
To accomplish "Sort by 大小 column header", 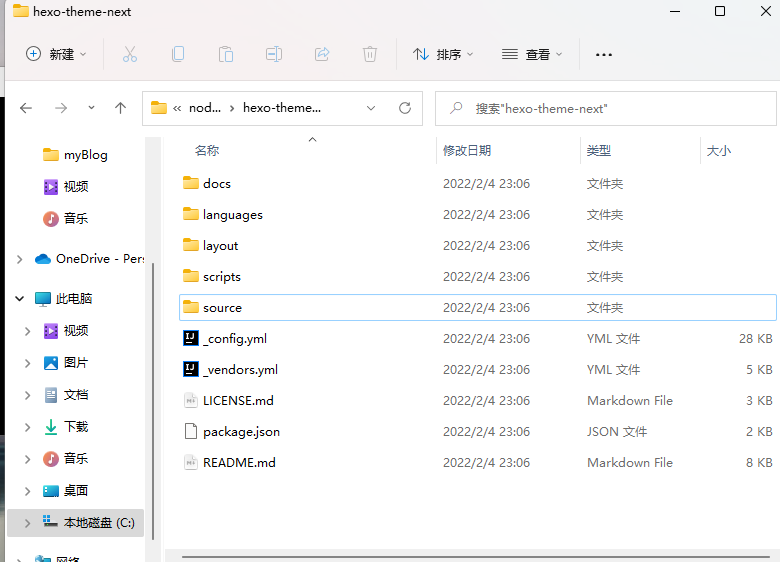I will (x=719, y=150).
